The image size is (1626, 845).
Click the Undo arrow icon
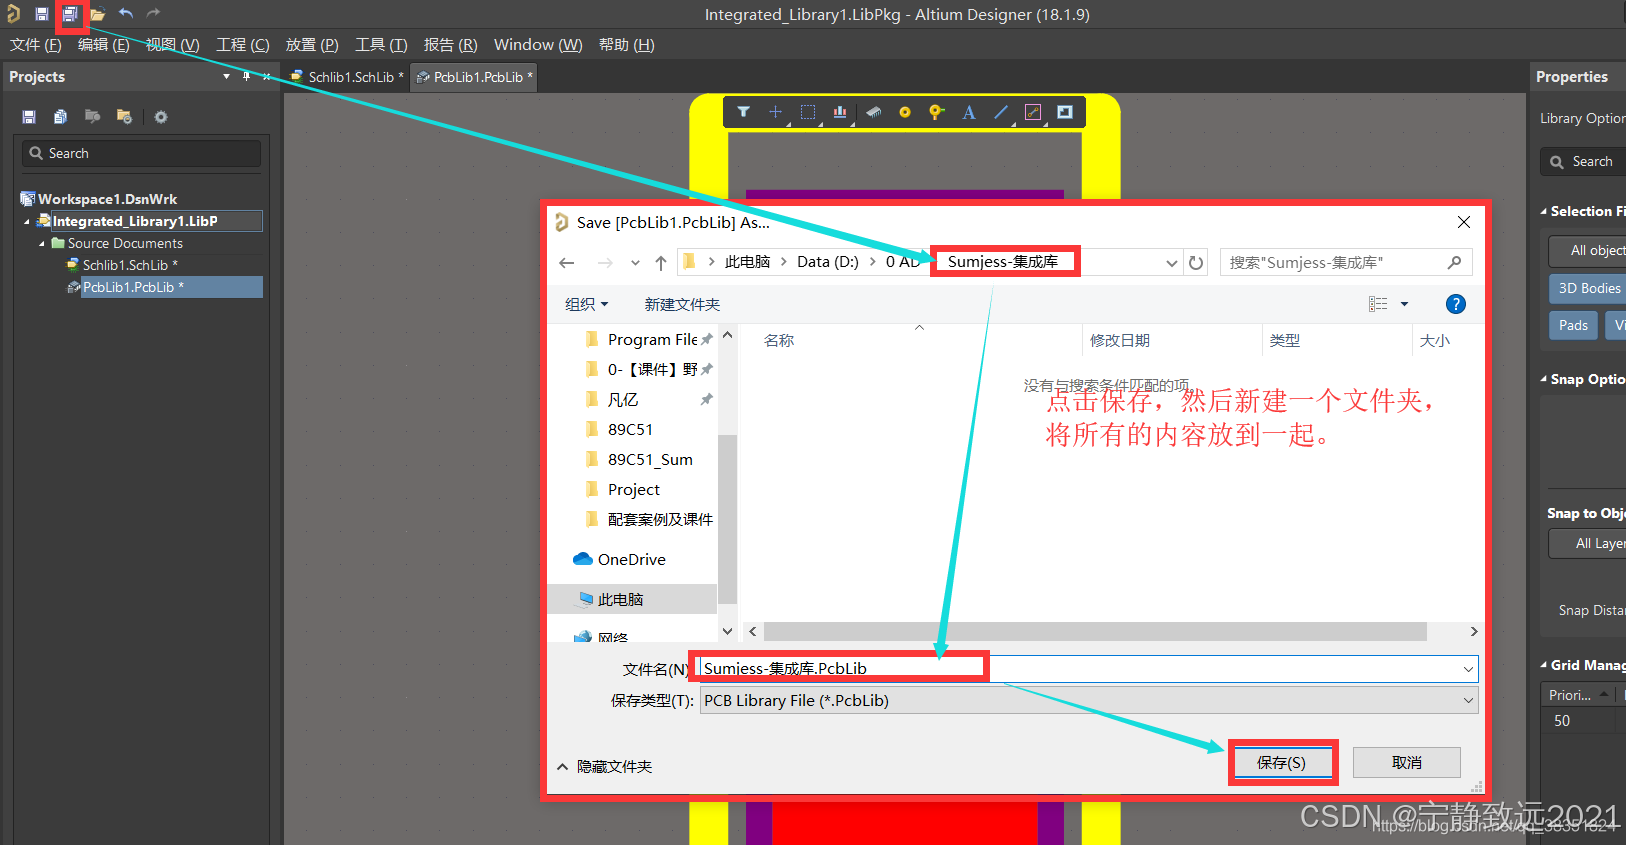click(126, 14)
